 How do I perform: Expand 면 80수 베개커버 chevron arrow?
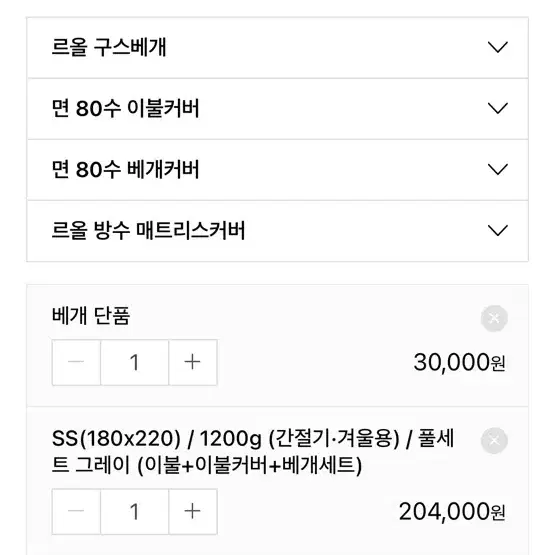pos(498,169)
